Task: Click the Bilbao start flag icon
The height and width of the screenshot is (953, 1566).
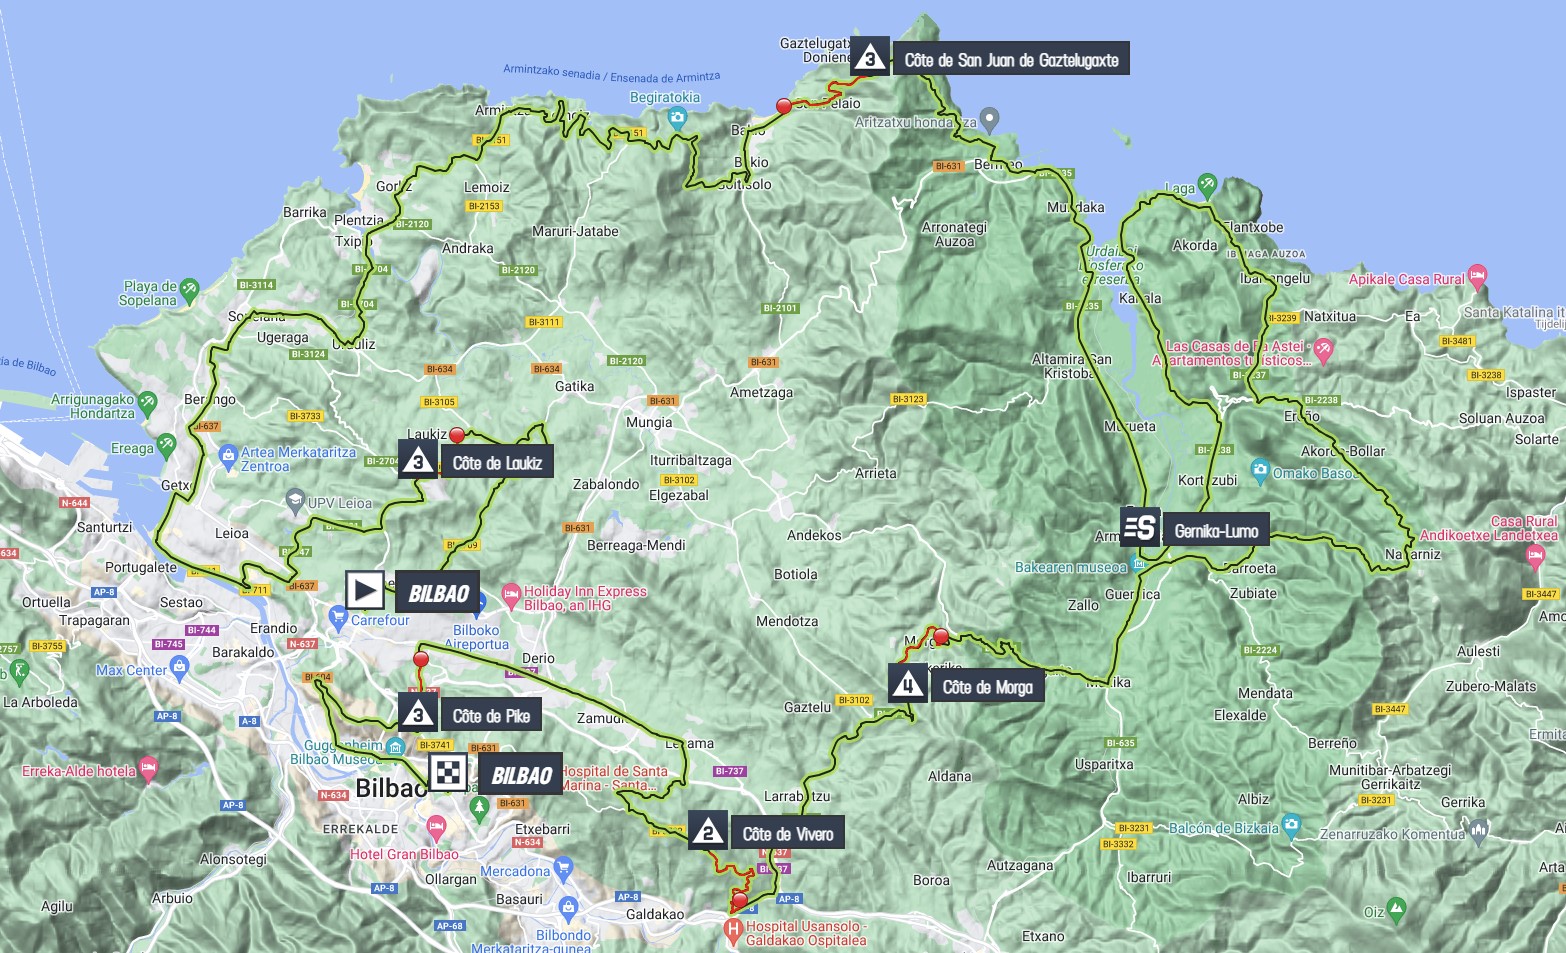Action: pos(365,590)
